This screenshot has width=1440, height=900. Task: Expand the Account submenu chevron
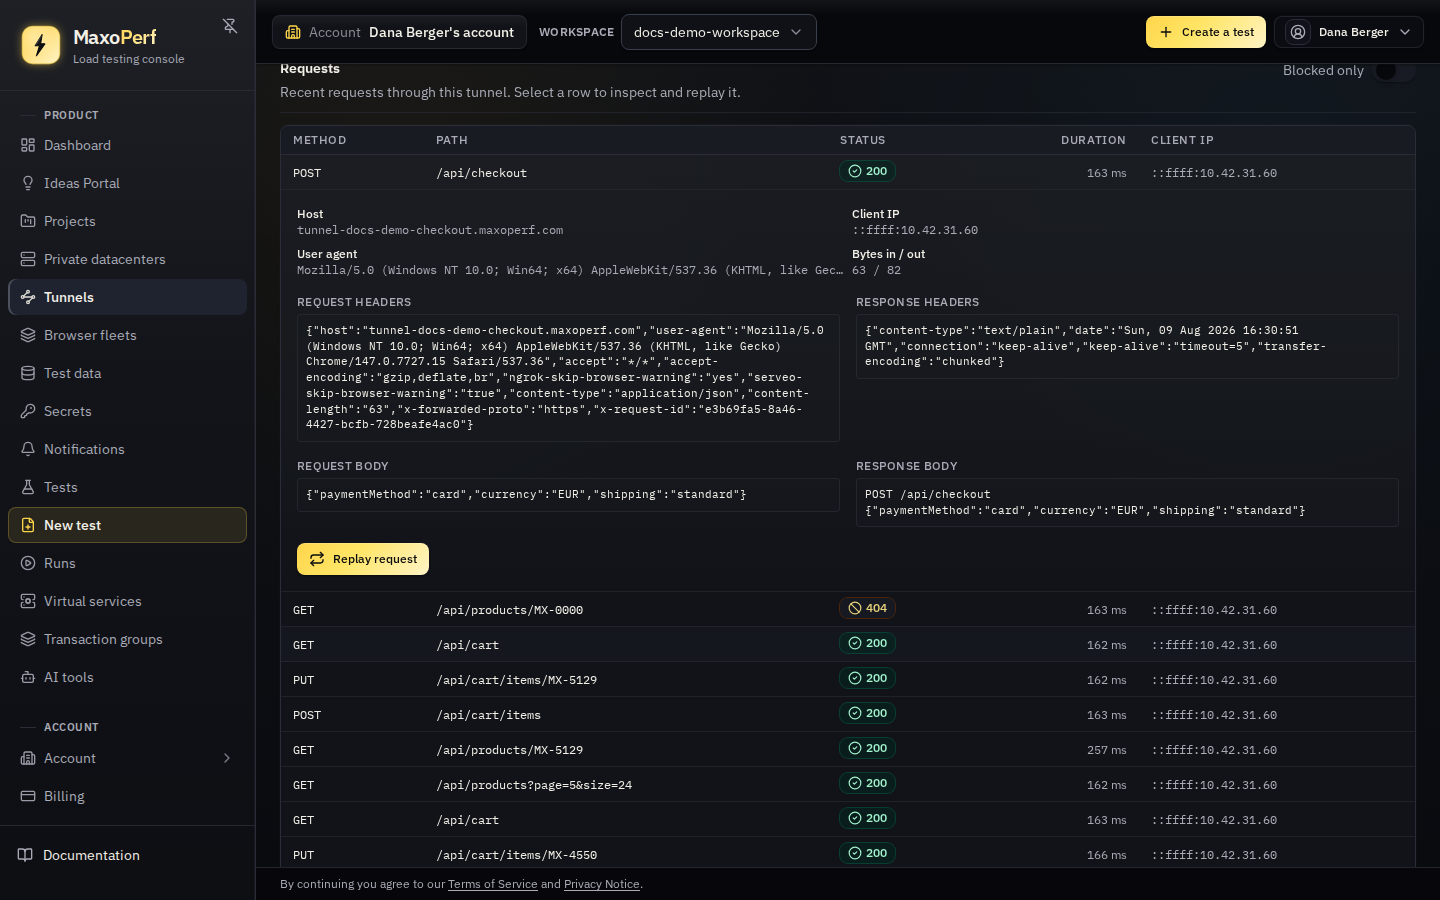coord(227,758)
